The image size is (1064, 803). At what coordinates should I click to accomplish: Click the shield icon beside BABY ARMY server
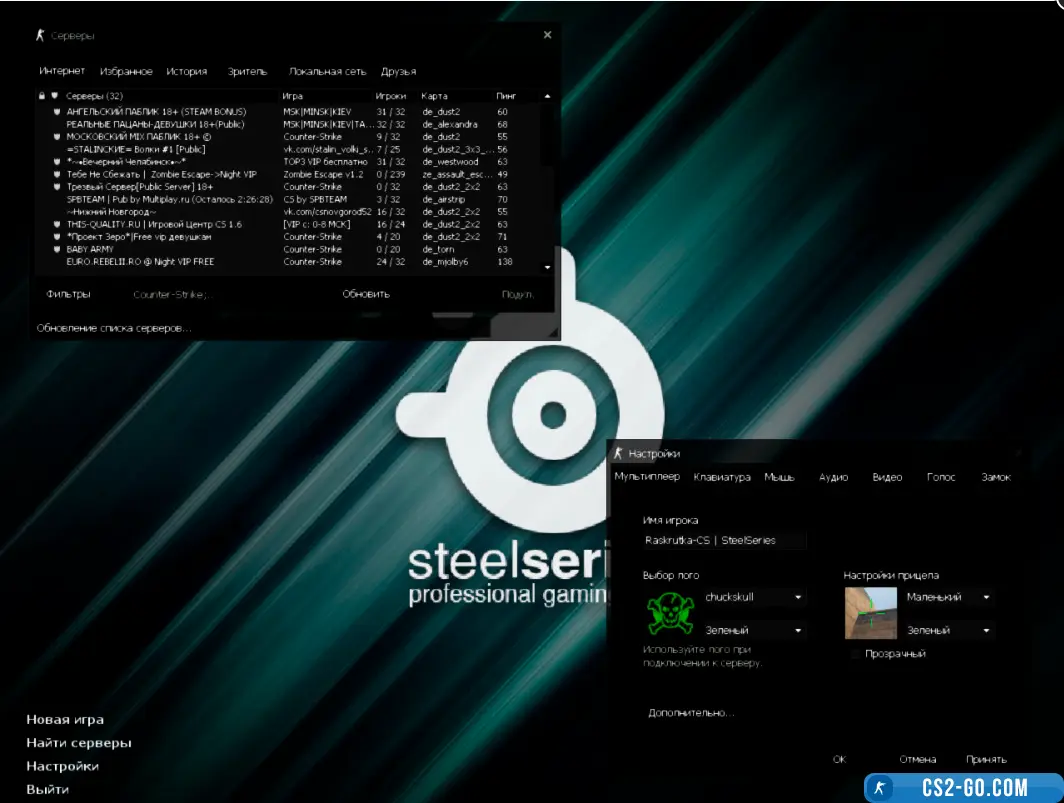coord(58,249)
